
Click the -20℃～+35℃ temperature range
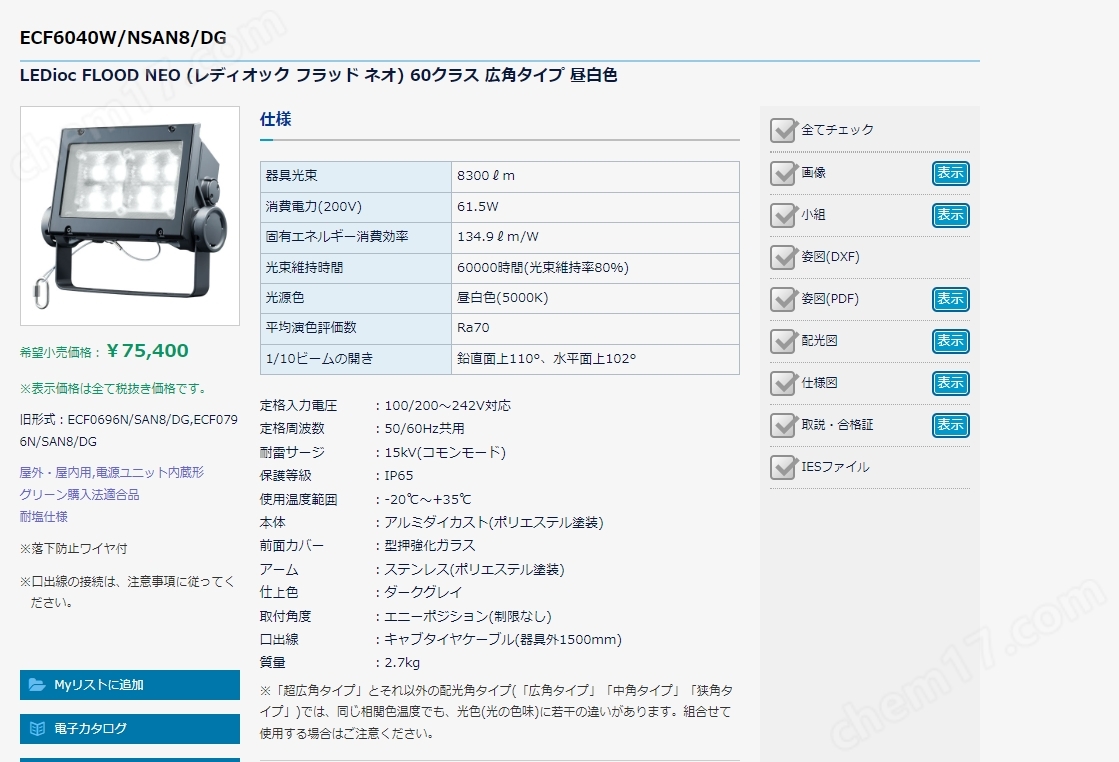428,499
